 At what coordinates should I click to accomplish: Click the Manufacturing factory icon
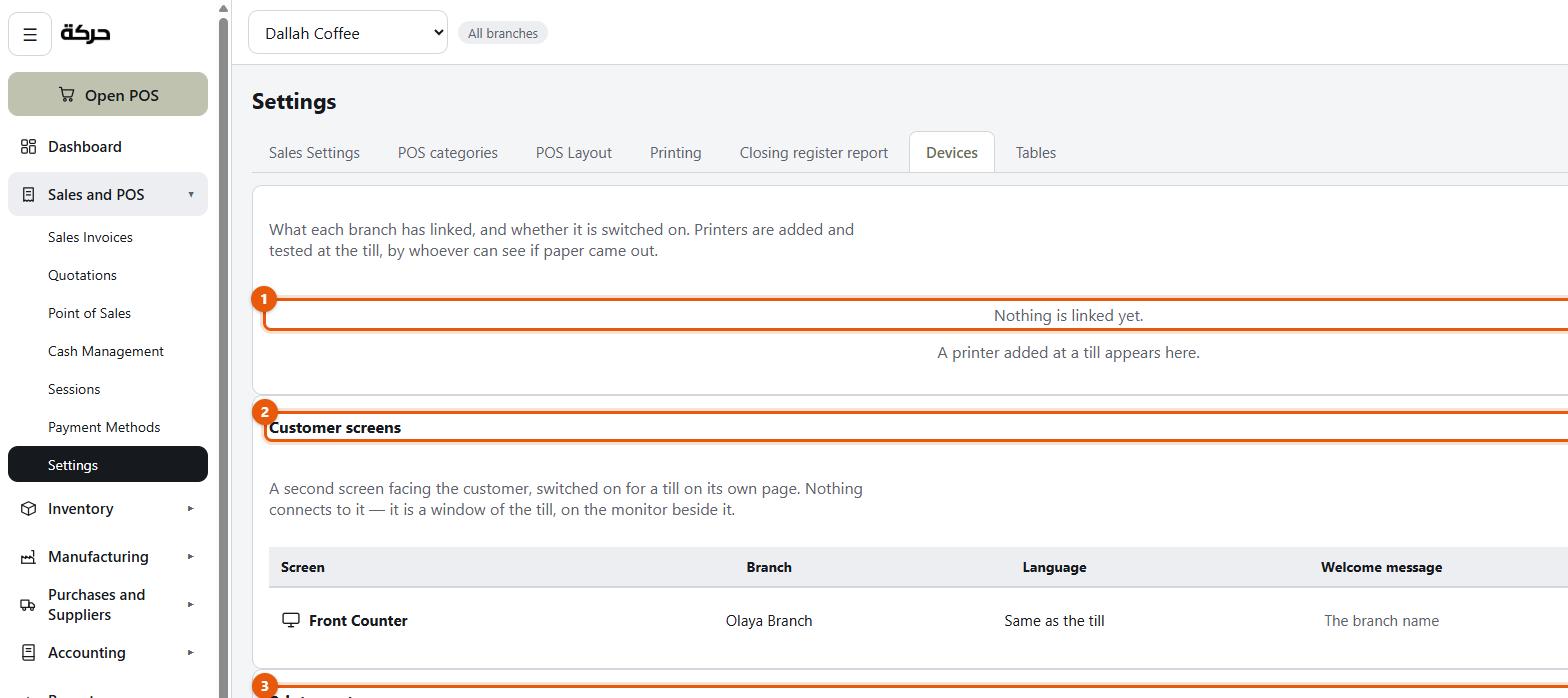coord(28,557)
